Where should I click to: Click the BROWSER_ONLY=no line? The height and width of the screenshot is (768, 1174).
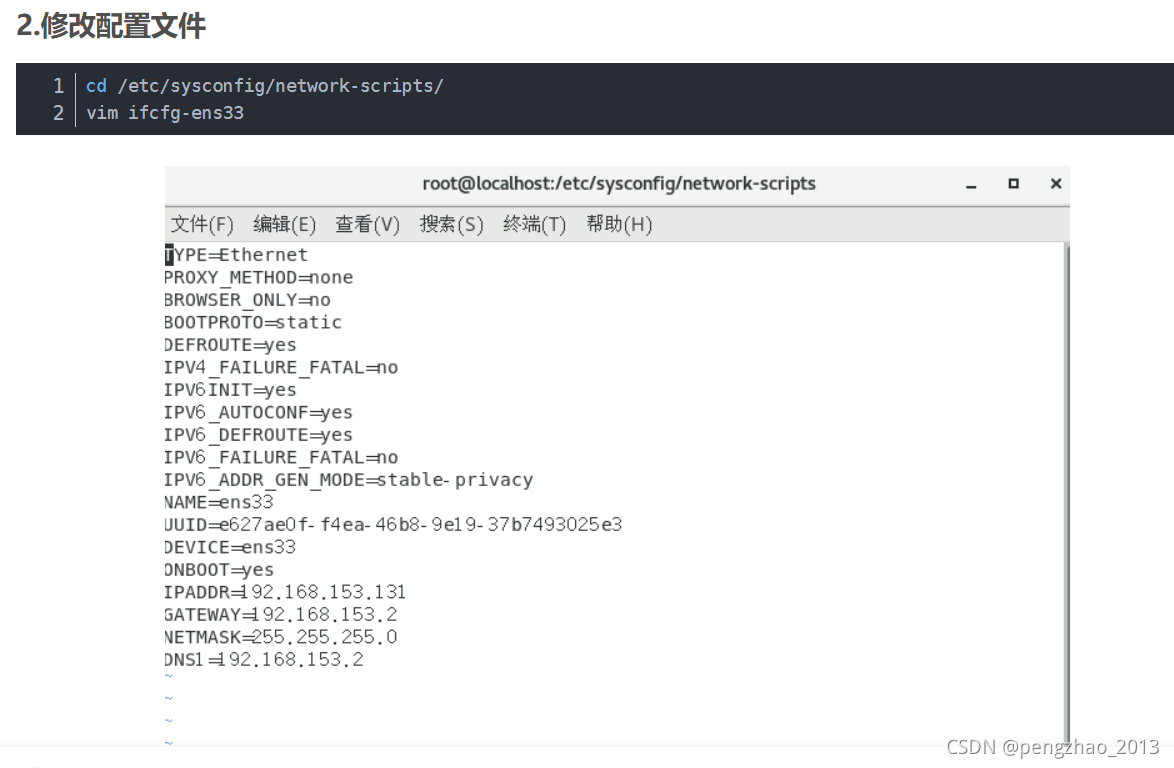coord(247,300)
